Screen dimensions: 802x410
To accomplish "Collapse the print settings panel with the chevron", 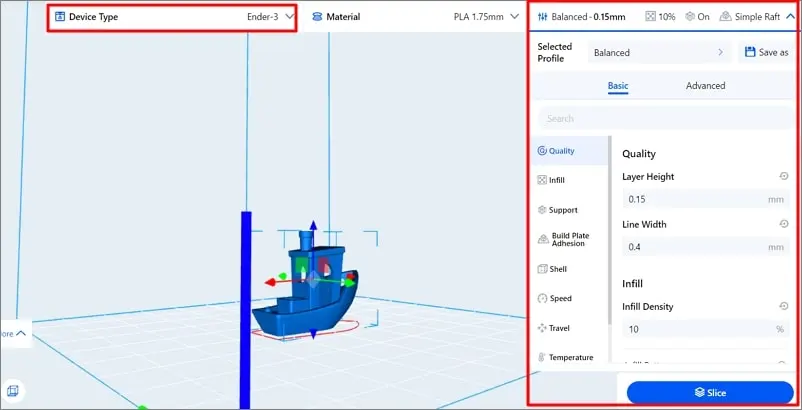I will click(789, 17).
